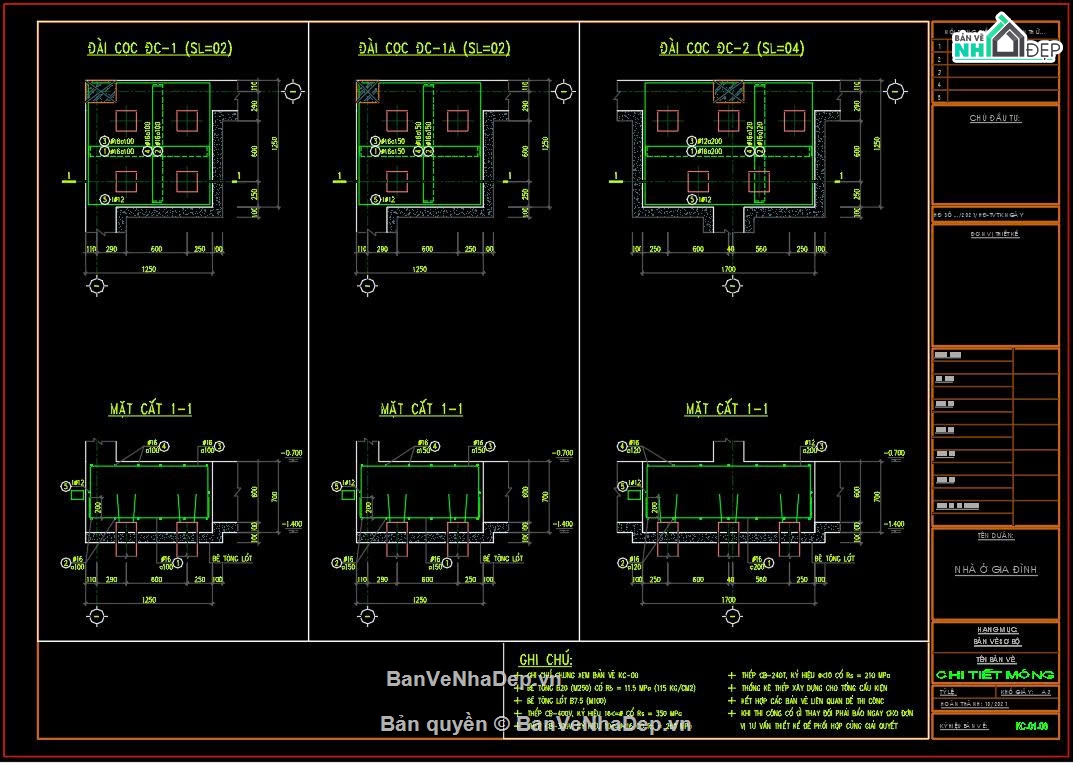The width and height of the screenshot is (1073, 763).
Task: Click the CHỦ ĐẦU TƯ label
Action: coord(995,117)
